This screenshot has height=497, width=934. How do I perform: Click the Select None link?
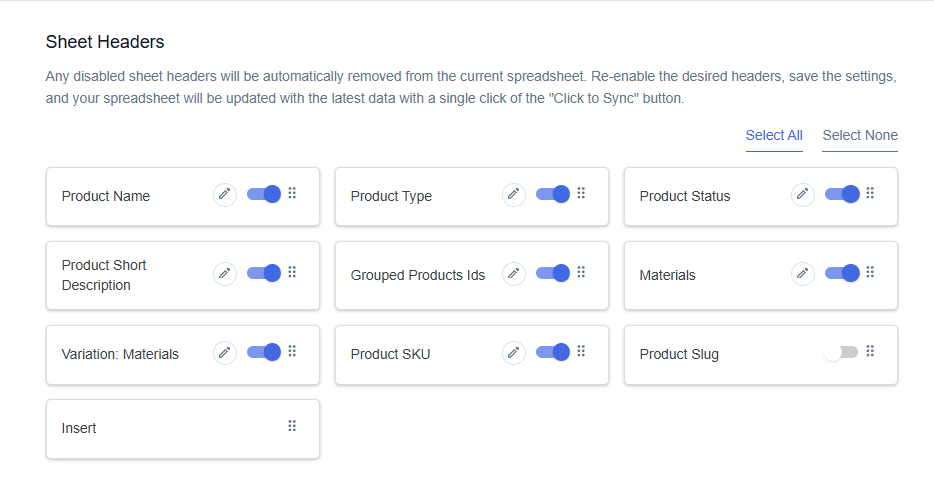[x=860, y=136]
